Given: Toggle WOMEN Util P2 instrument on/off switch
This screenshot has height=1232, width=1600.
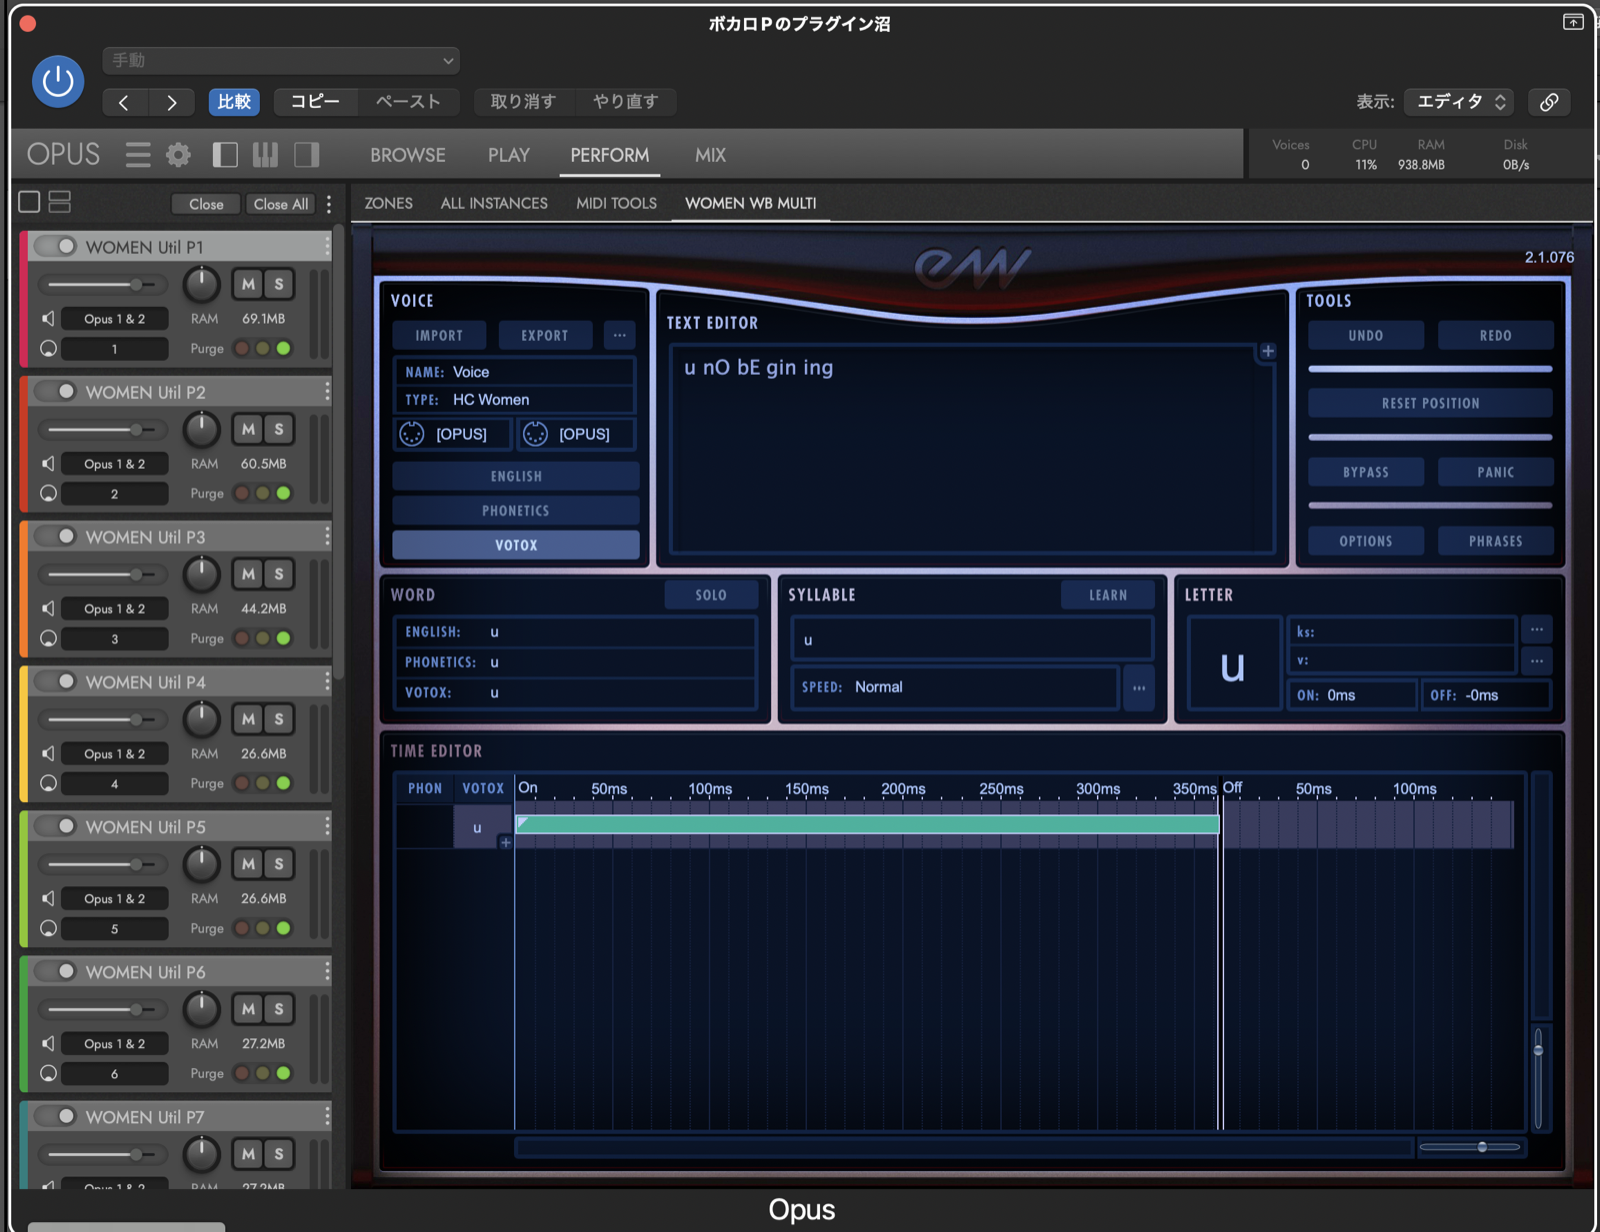Looking at the screenshot, I should coord(57,391).
